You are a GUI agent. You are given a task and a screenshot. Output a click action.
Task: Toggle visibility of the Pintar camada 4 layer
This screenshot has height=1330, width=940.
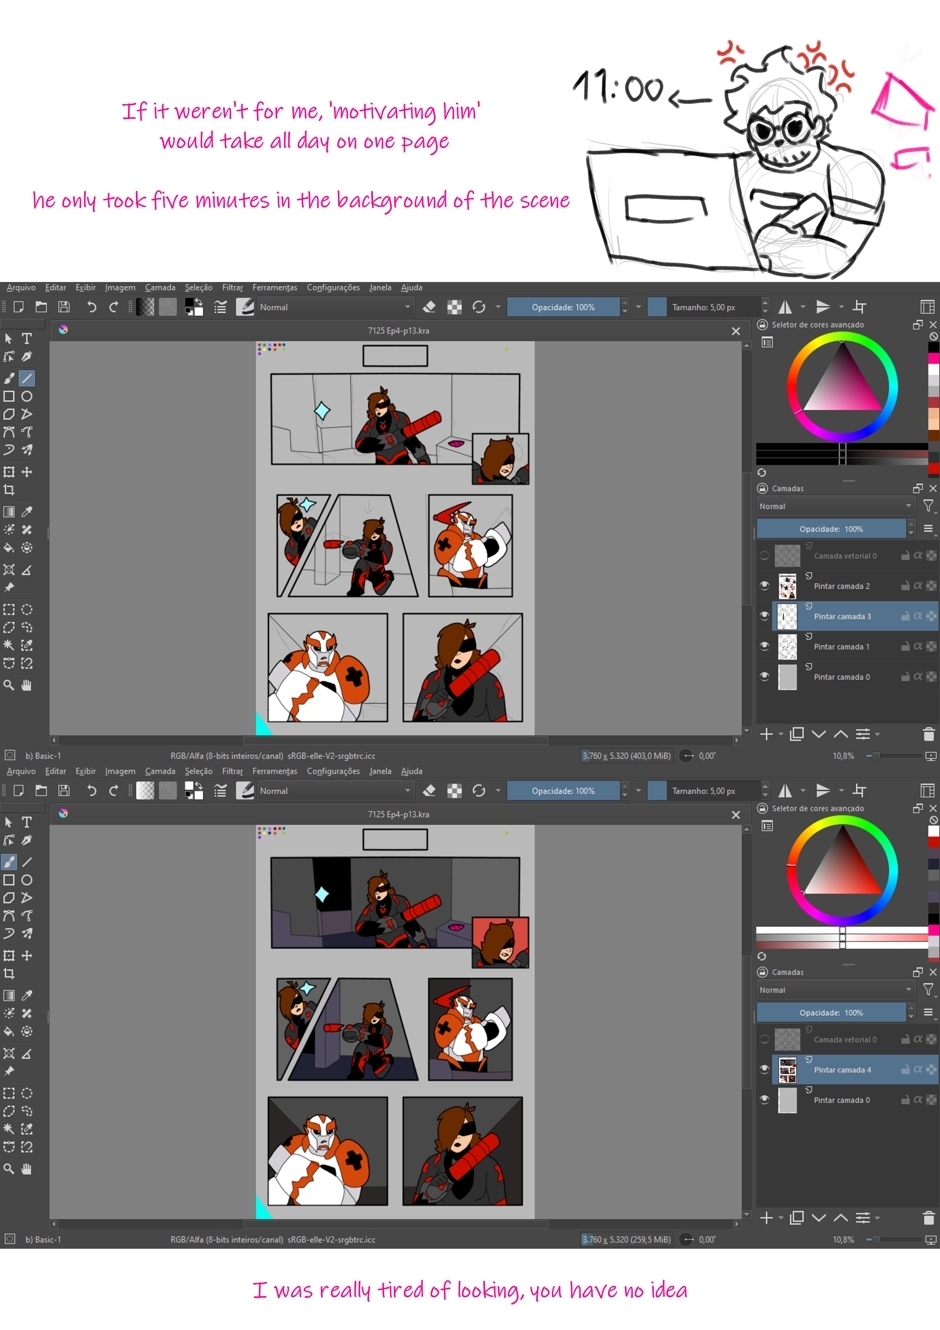pyautogui.click(x=765, y=1070)
